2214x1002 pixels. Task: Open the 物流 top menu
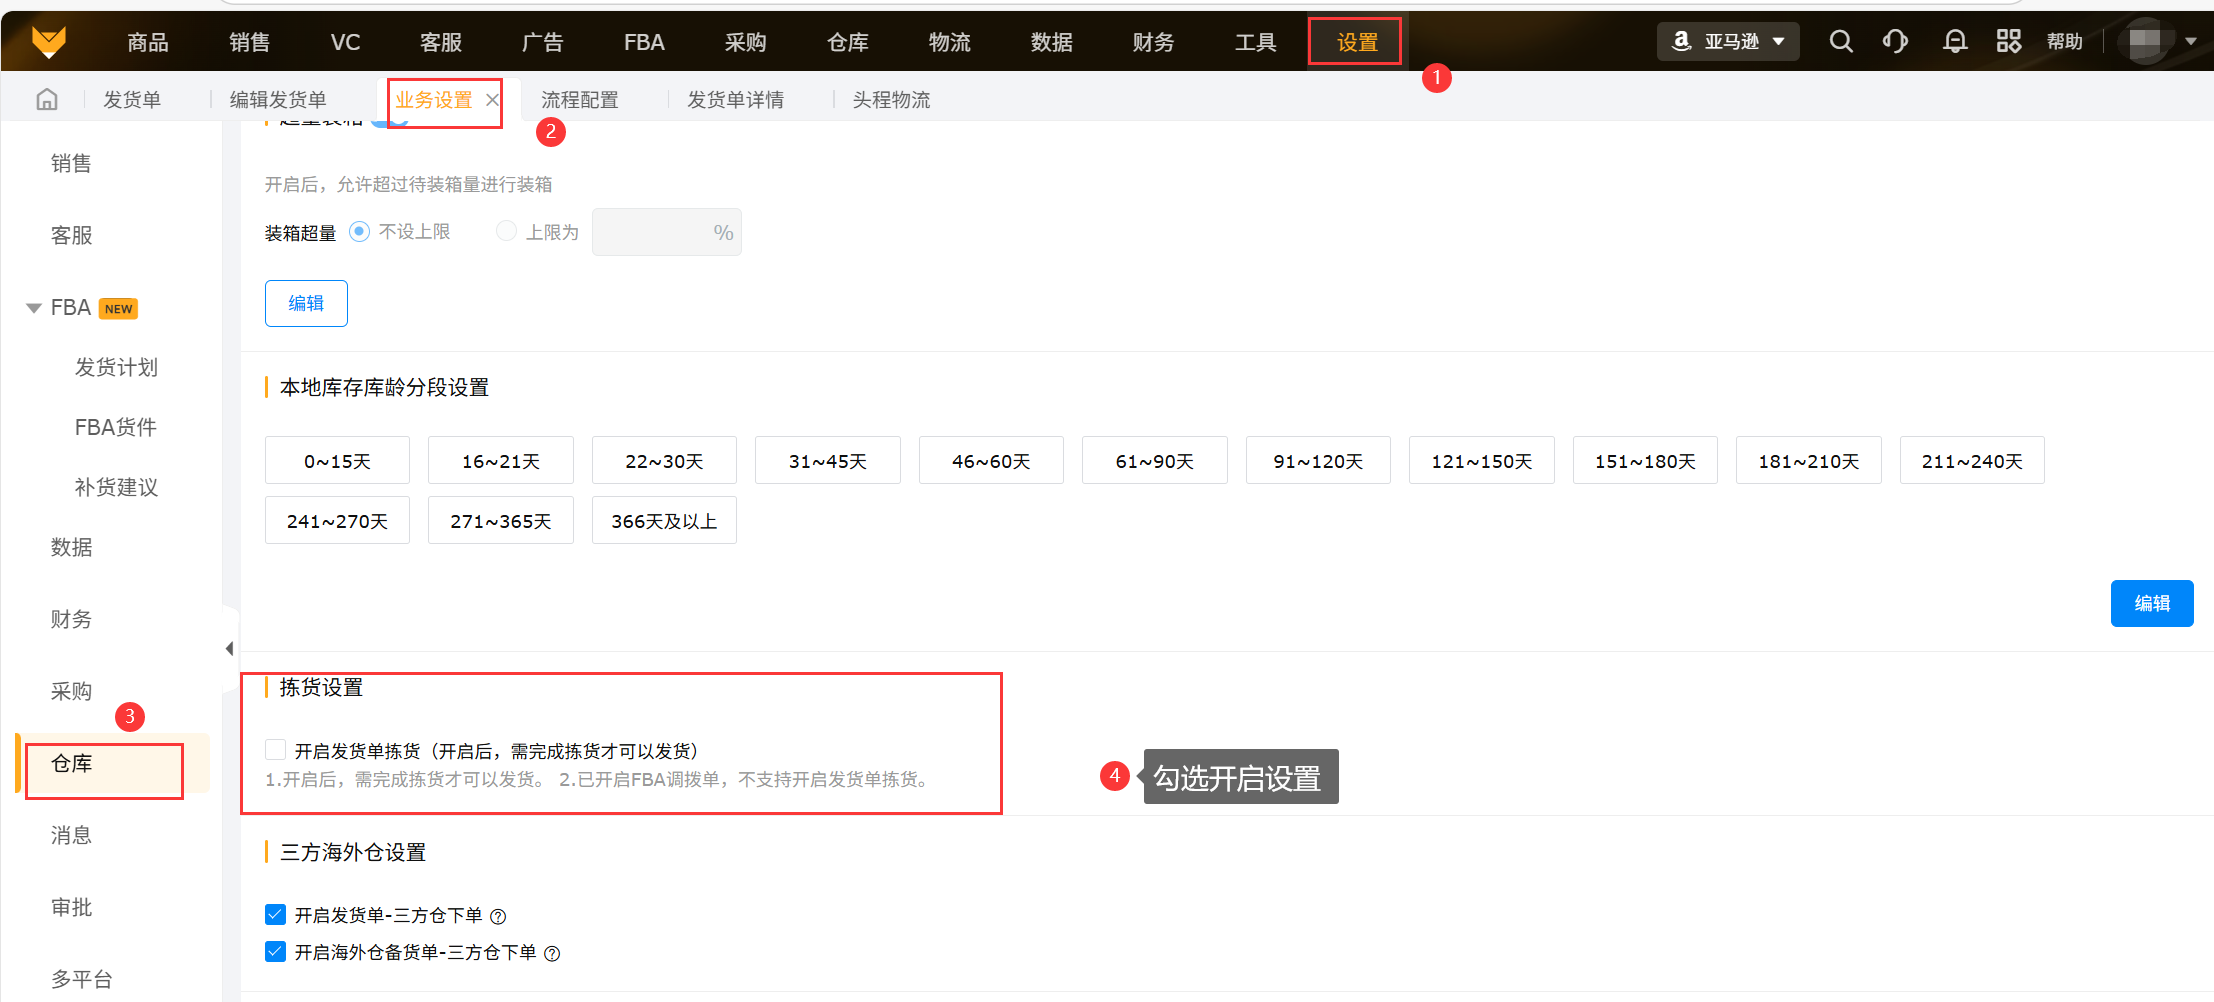coord(950,42)
